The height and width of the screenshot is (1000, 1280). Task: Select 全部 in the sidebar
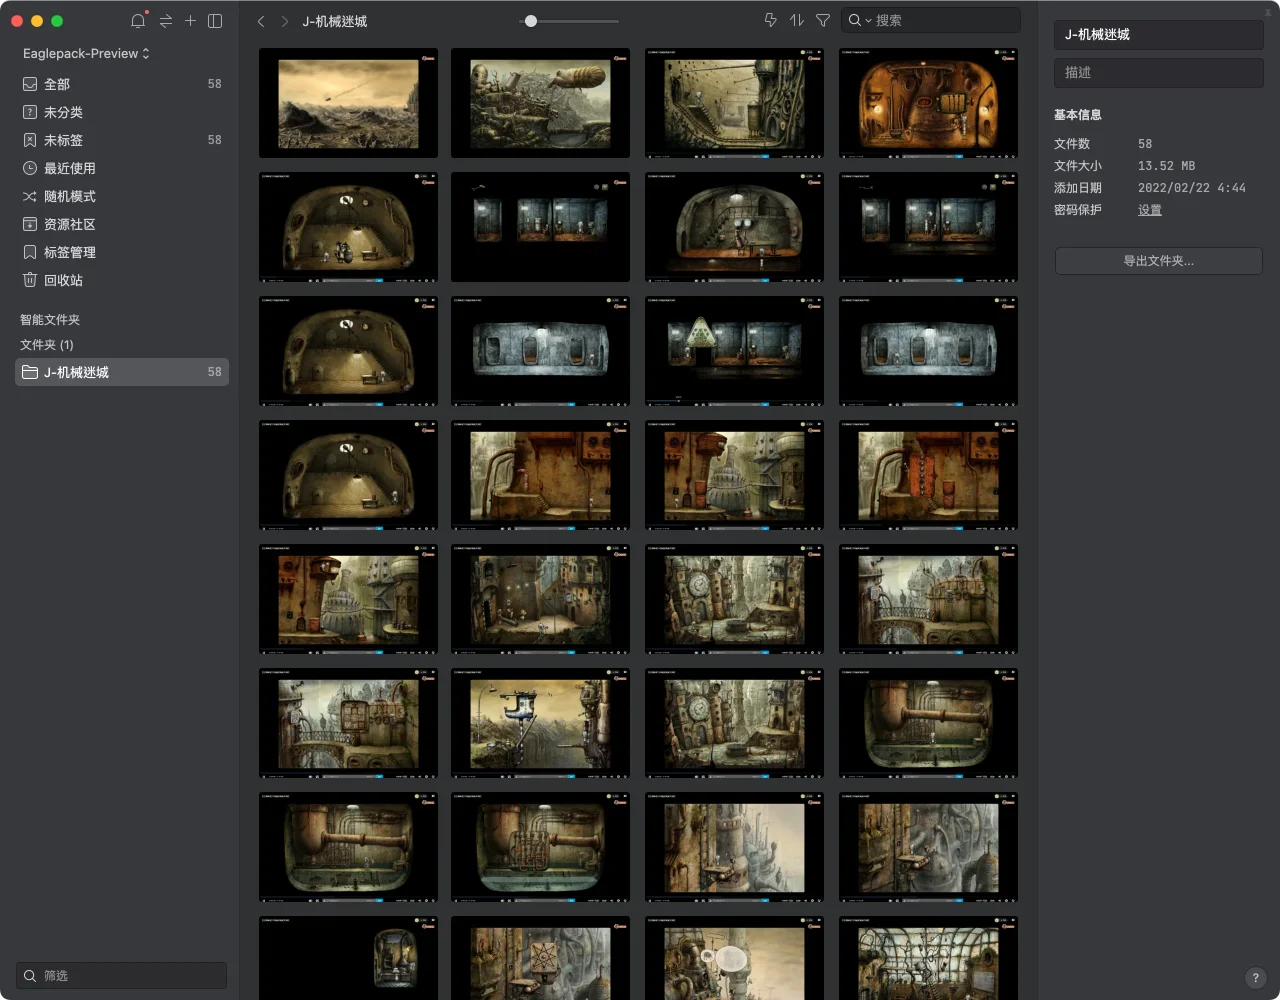pos(122,84)
